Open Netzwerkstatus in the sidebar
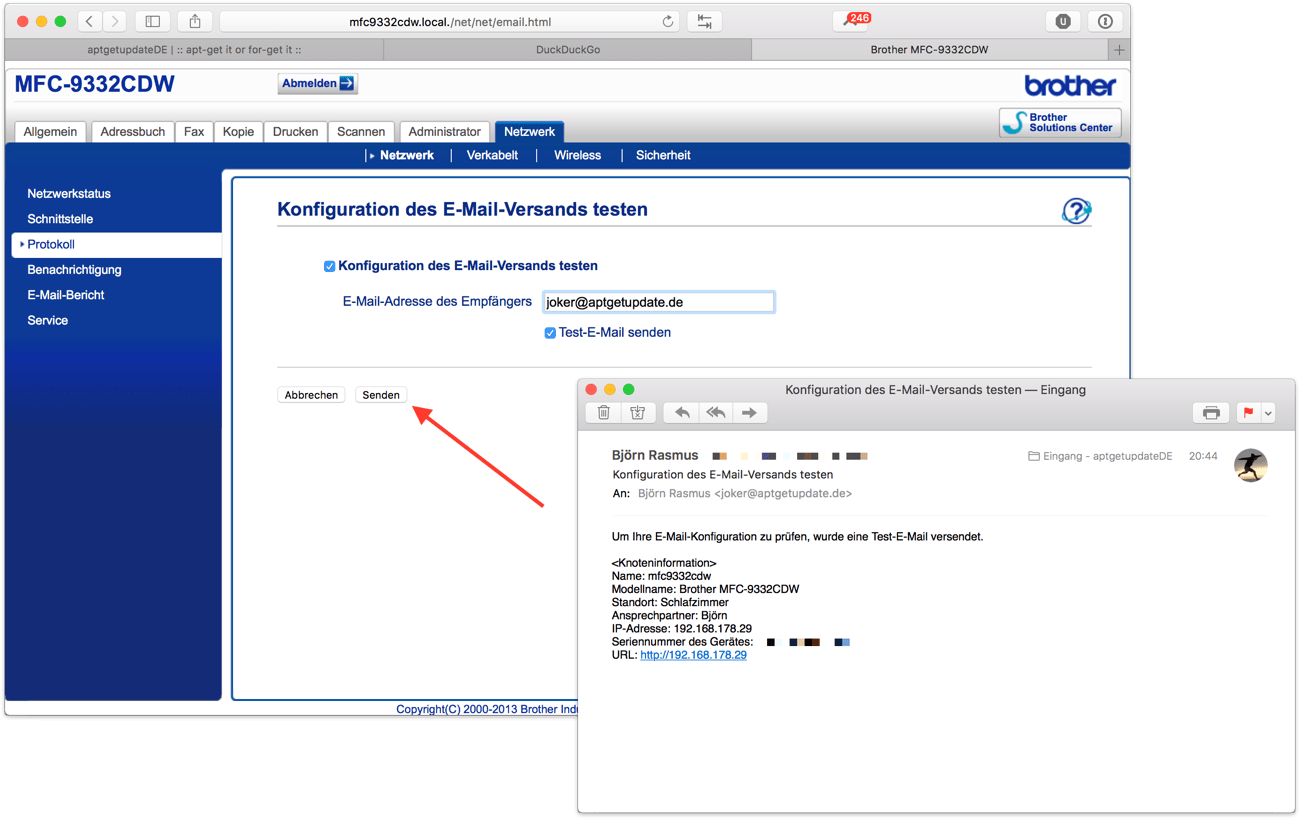1300x819 pixels. 69,194
